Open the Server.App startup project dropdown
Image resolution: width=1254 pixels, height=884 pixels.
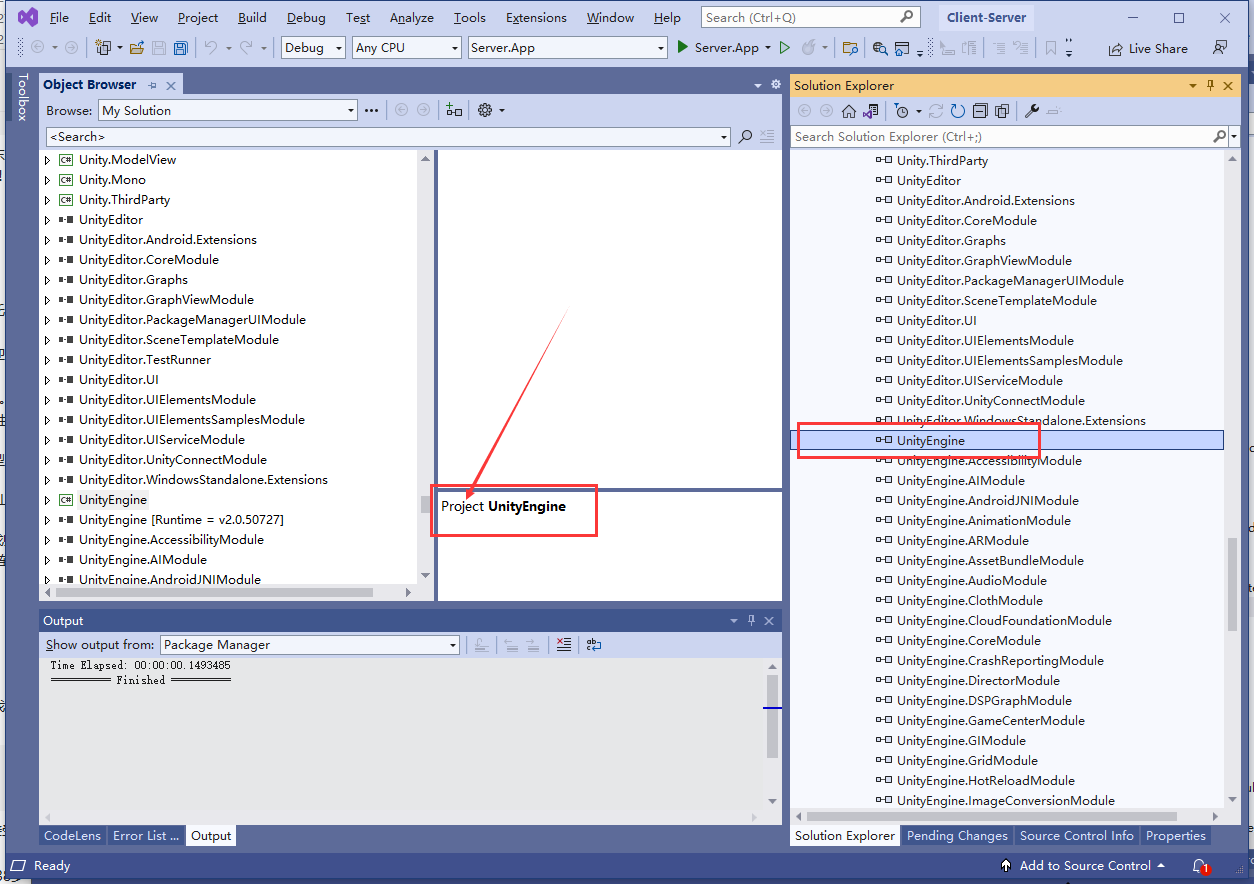(x=567, y=48)
